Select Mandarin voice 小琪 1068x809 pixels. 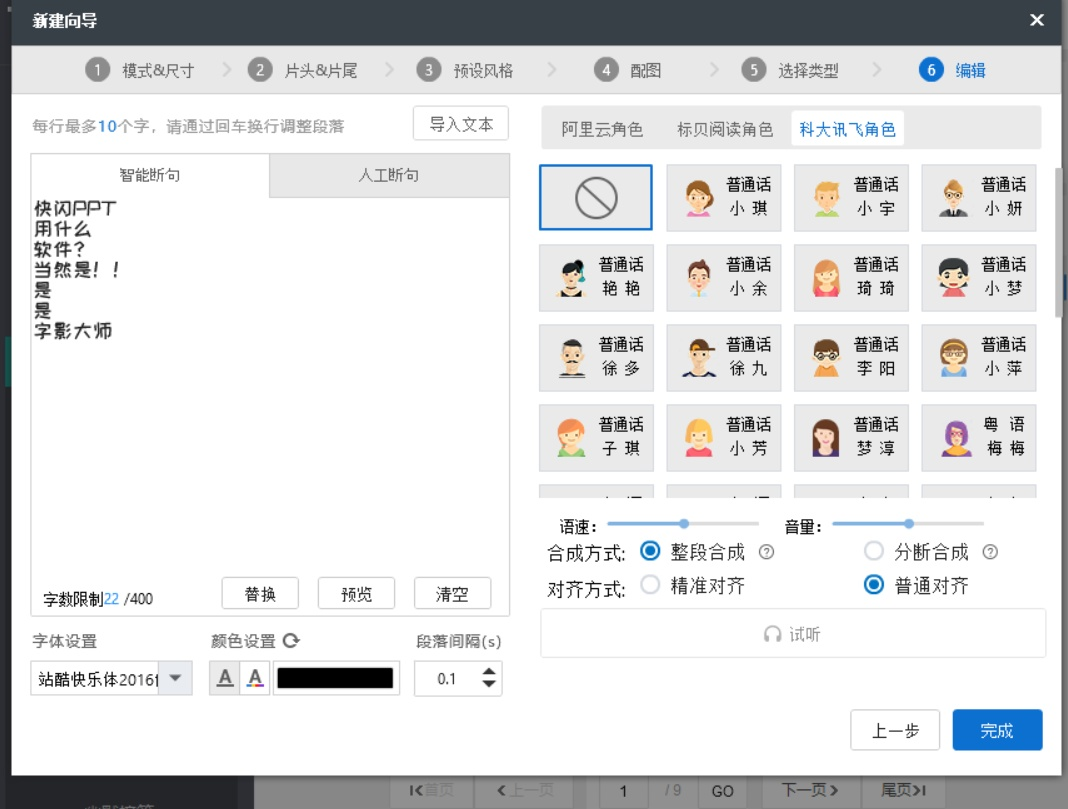724,197
